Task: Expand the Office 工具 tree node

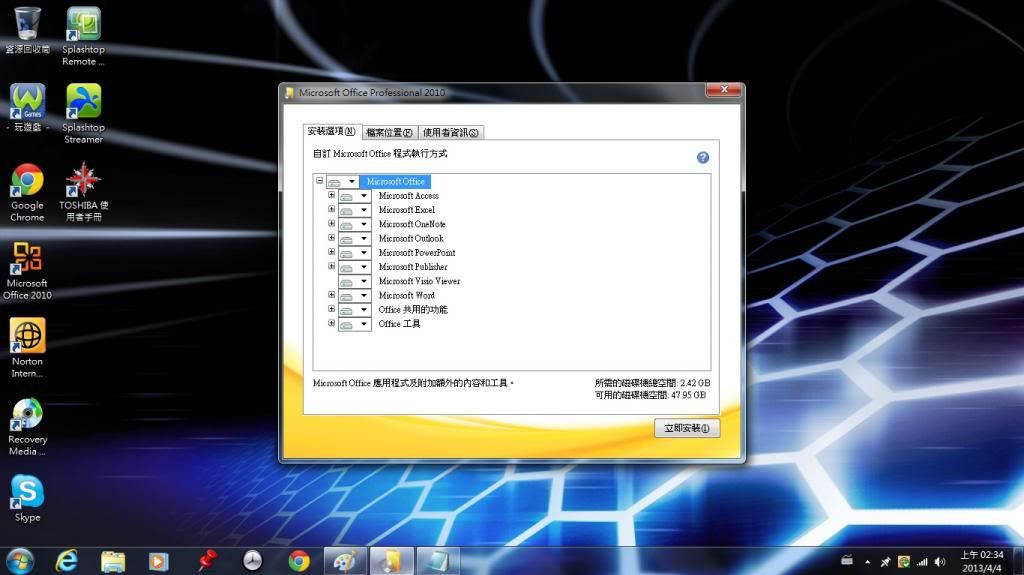Action: click(x=331, y=323)
